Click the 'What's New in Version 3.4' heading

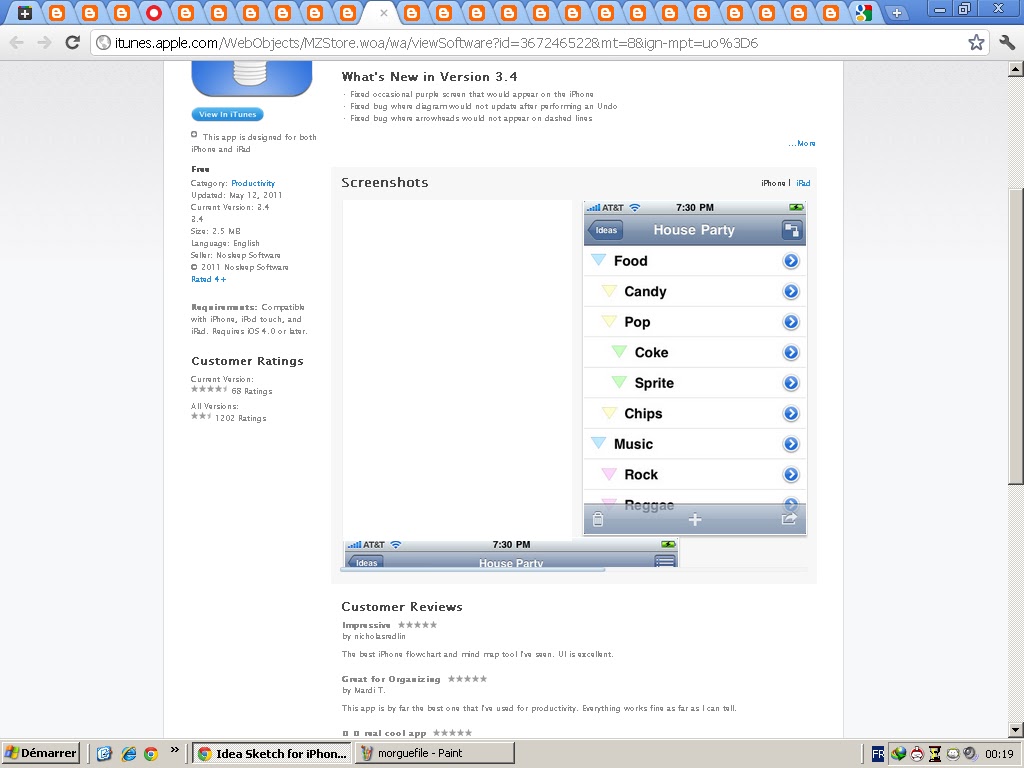point(429,77)
